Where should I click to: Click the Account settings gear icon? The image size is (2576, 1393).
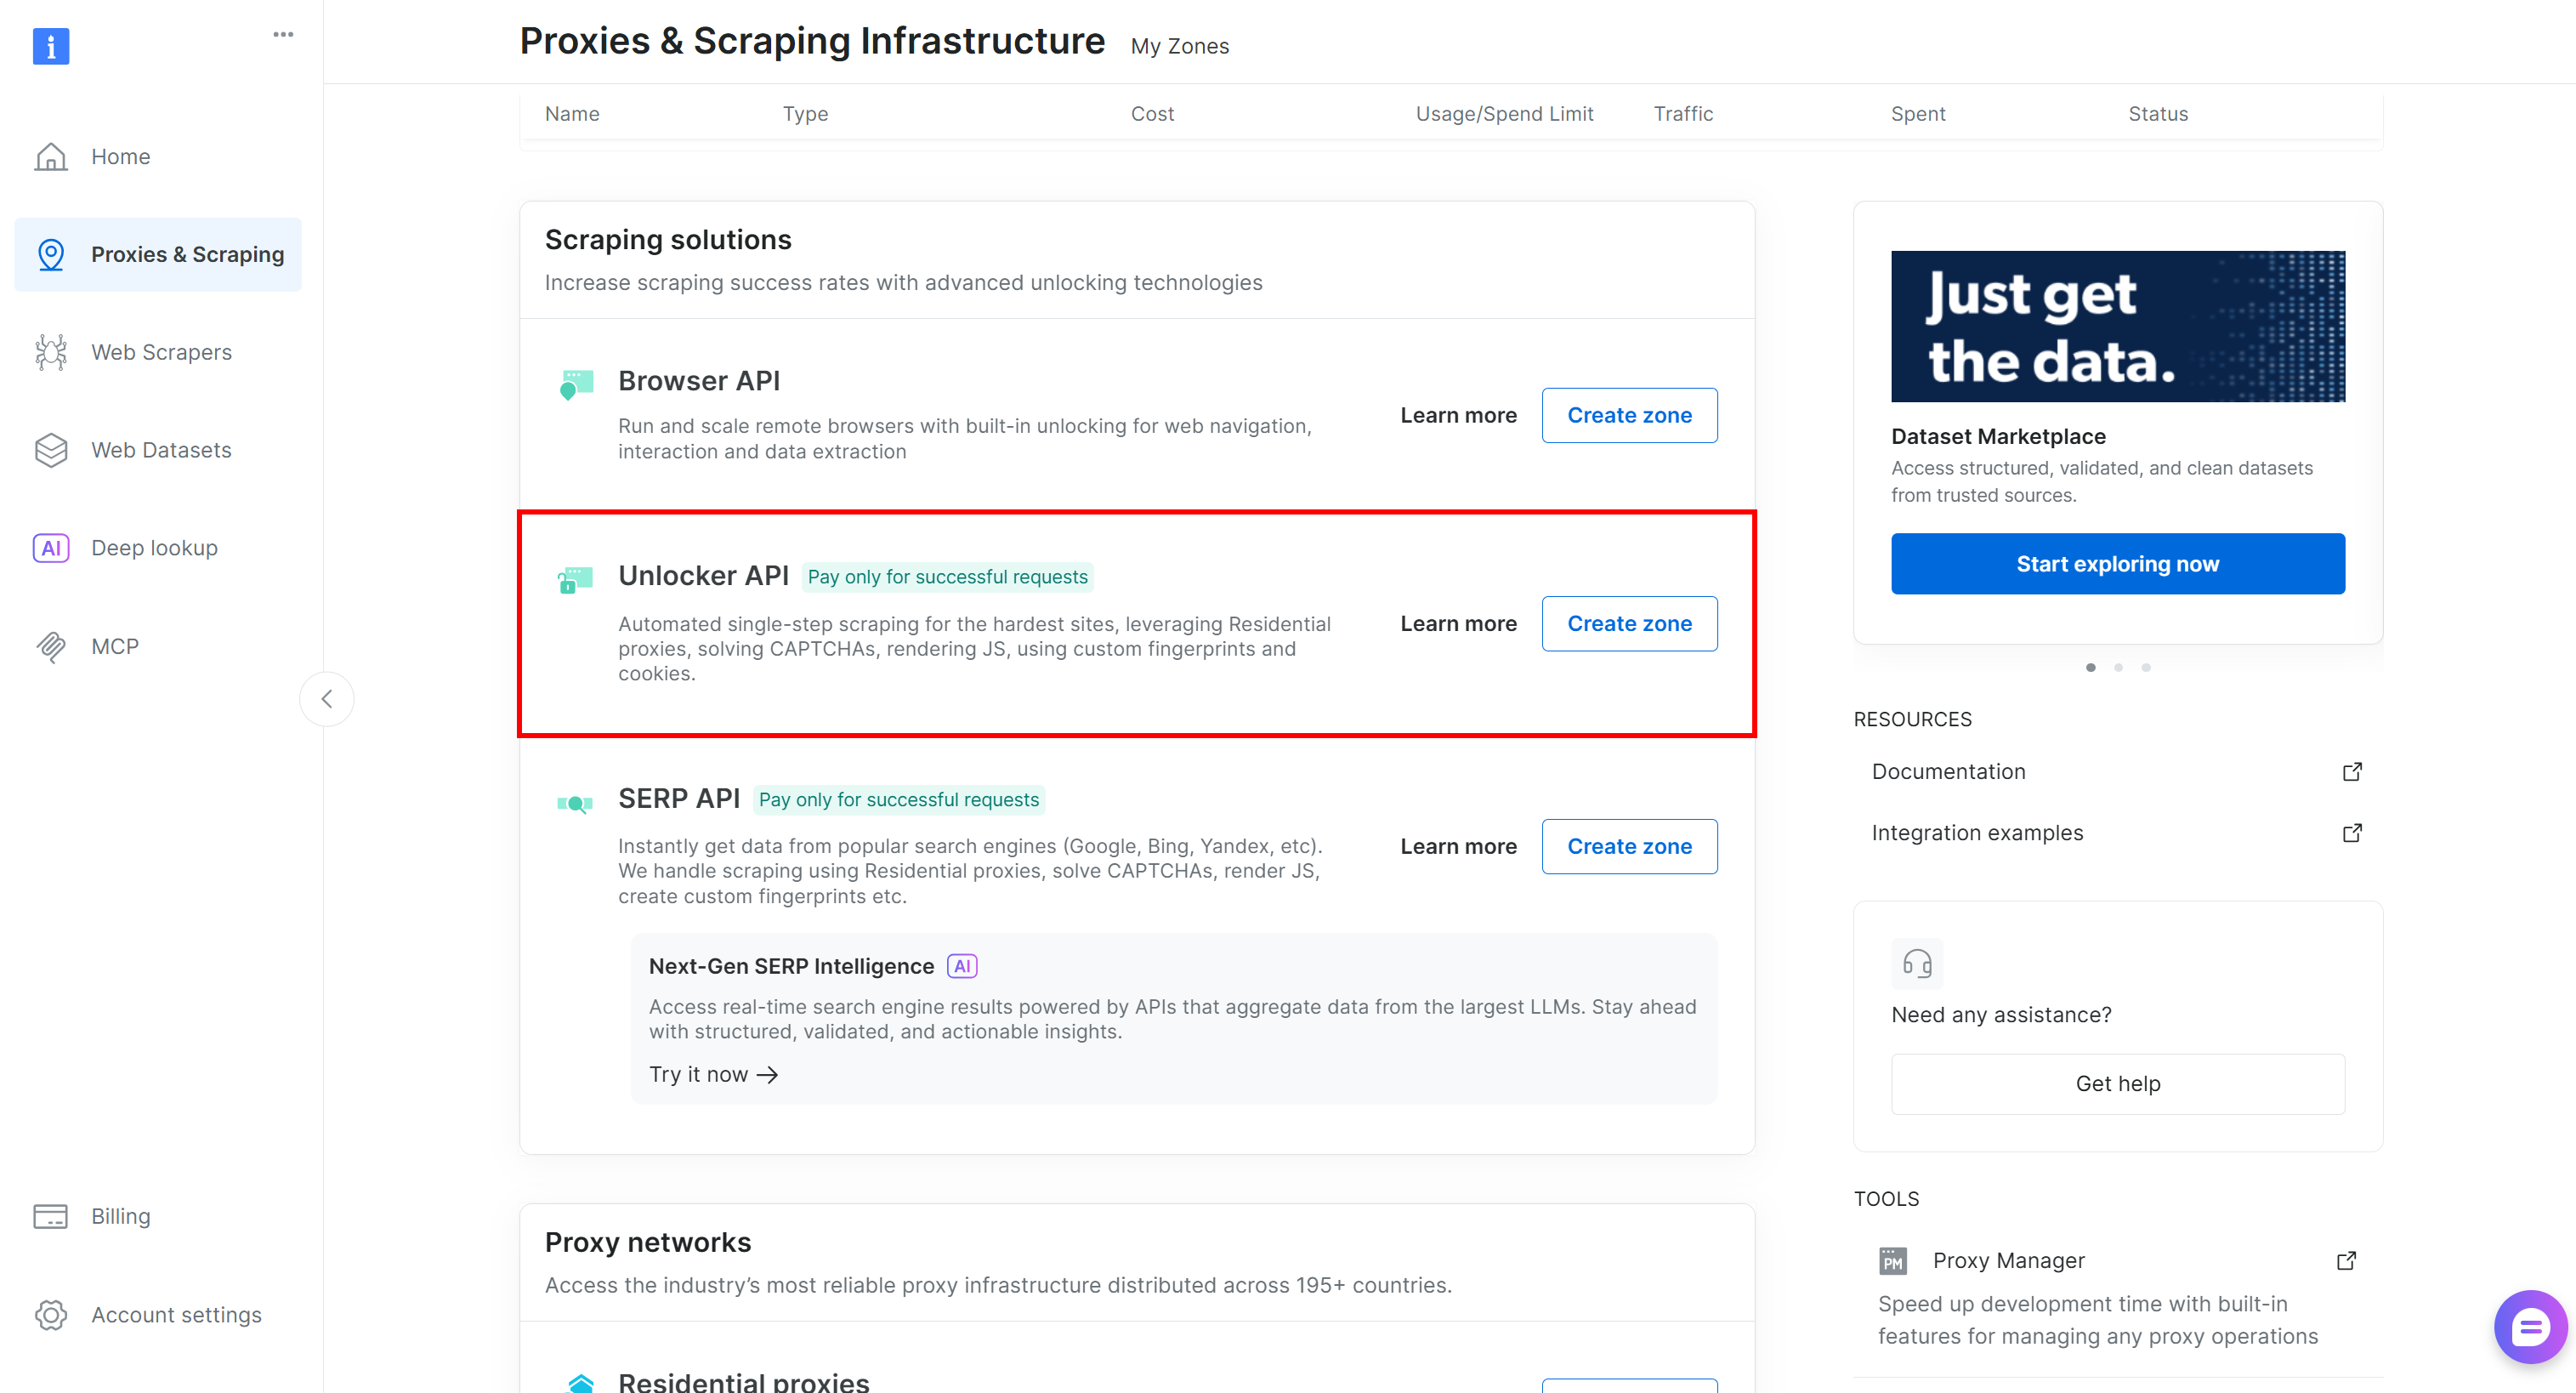[x=50, y=1315]
